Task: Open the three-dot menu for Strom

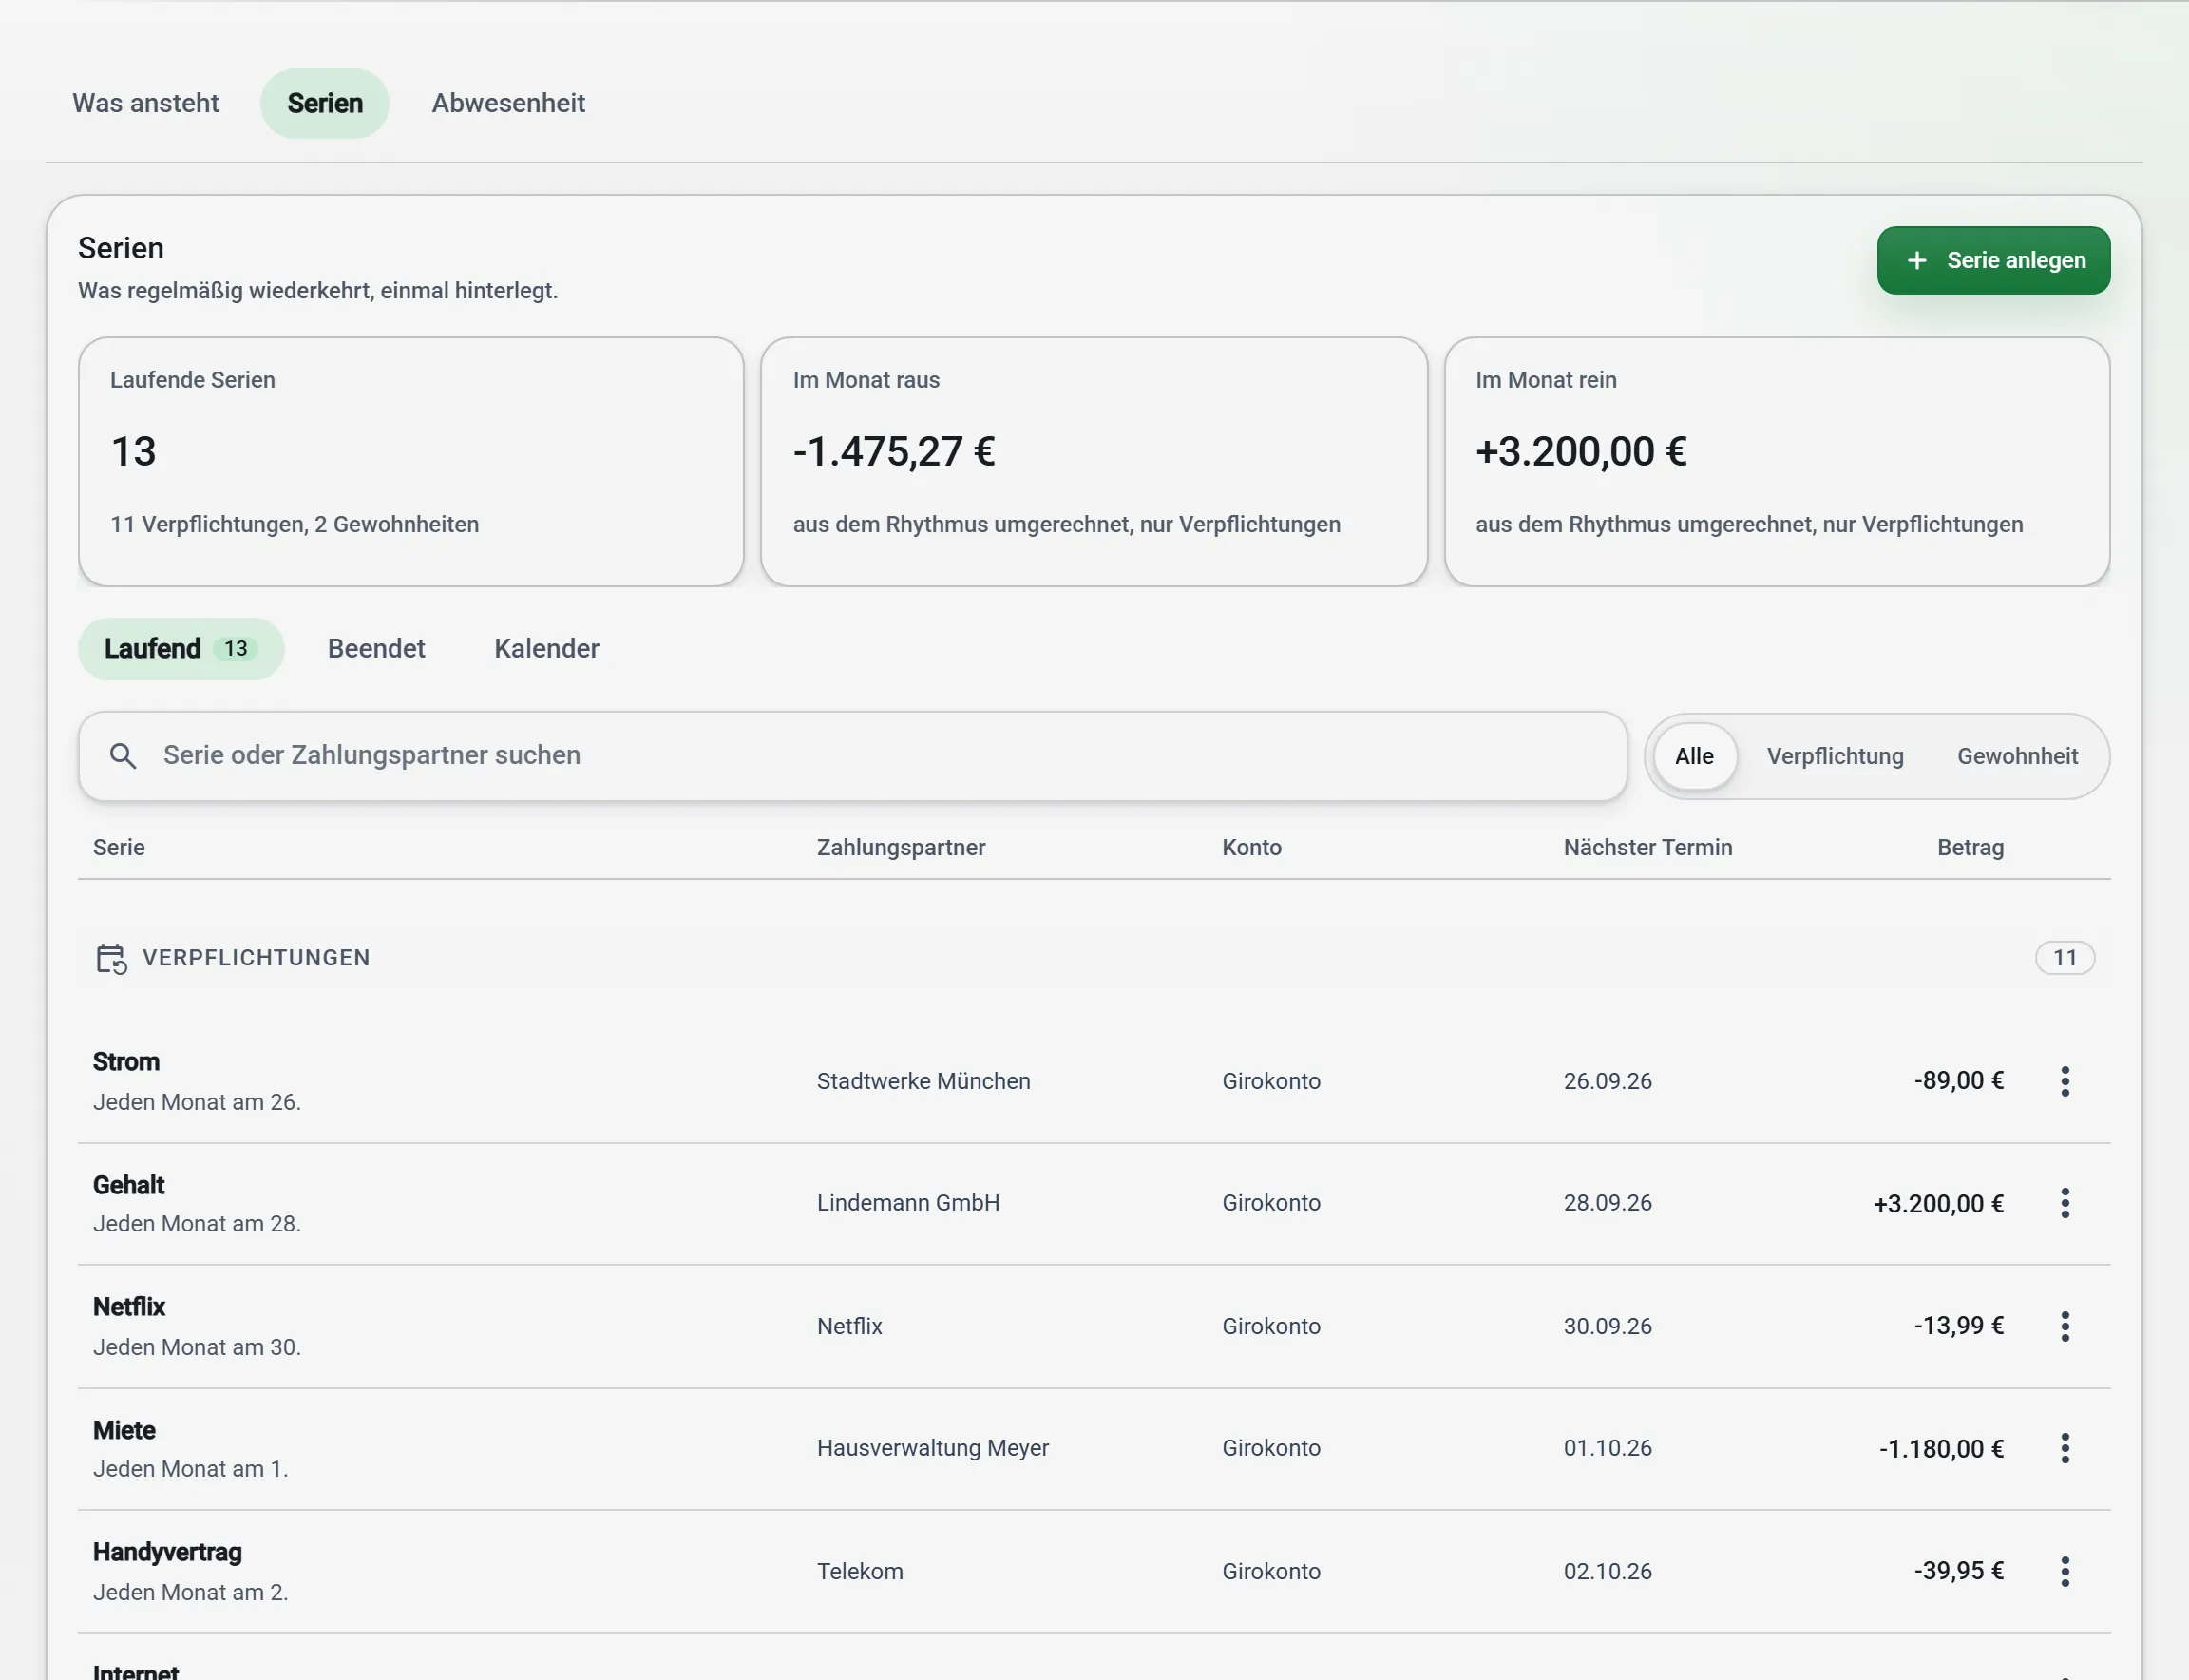Action: pos(2064,1081)
